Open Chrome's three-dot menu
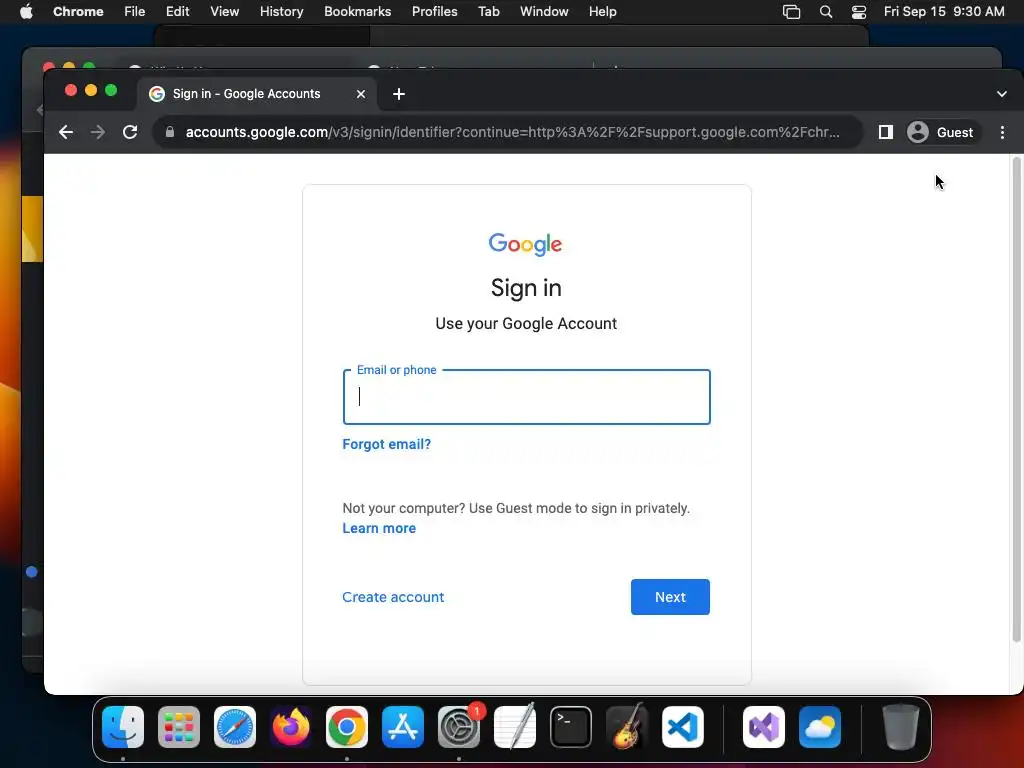 1002,133
